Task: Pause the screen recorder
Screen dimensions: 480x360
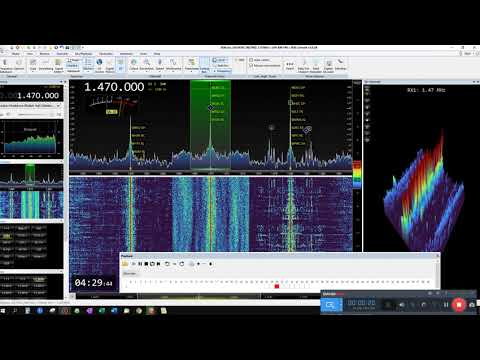Action: click(x=446, y=305)
